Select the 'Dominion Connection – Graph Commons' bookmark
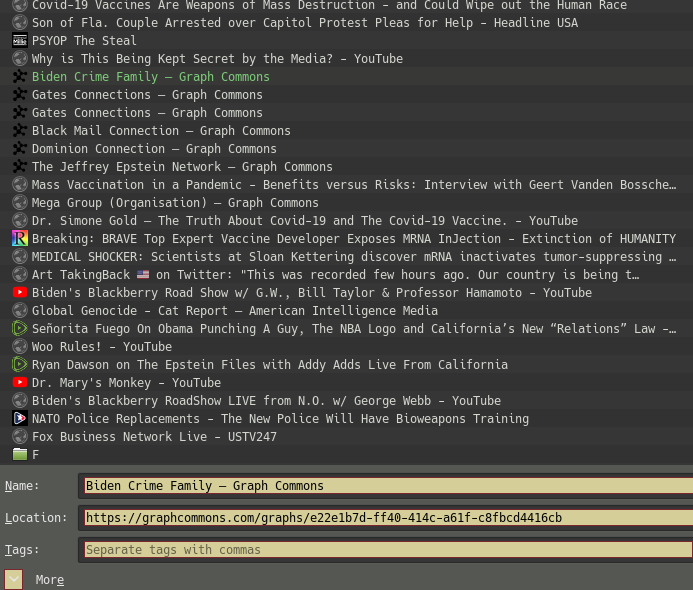 (x=346, y=148)
